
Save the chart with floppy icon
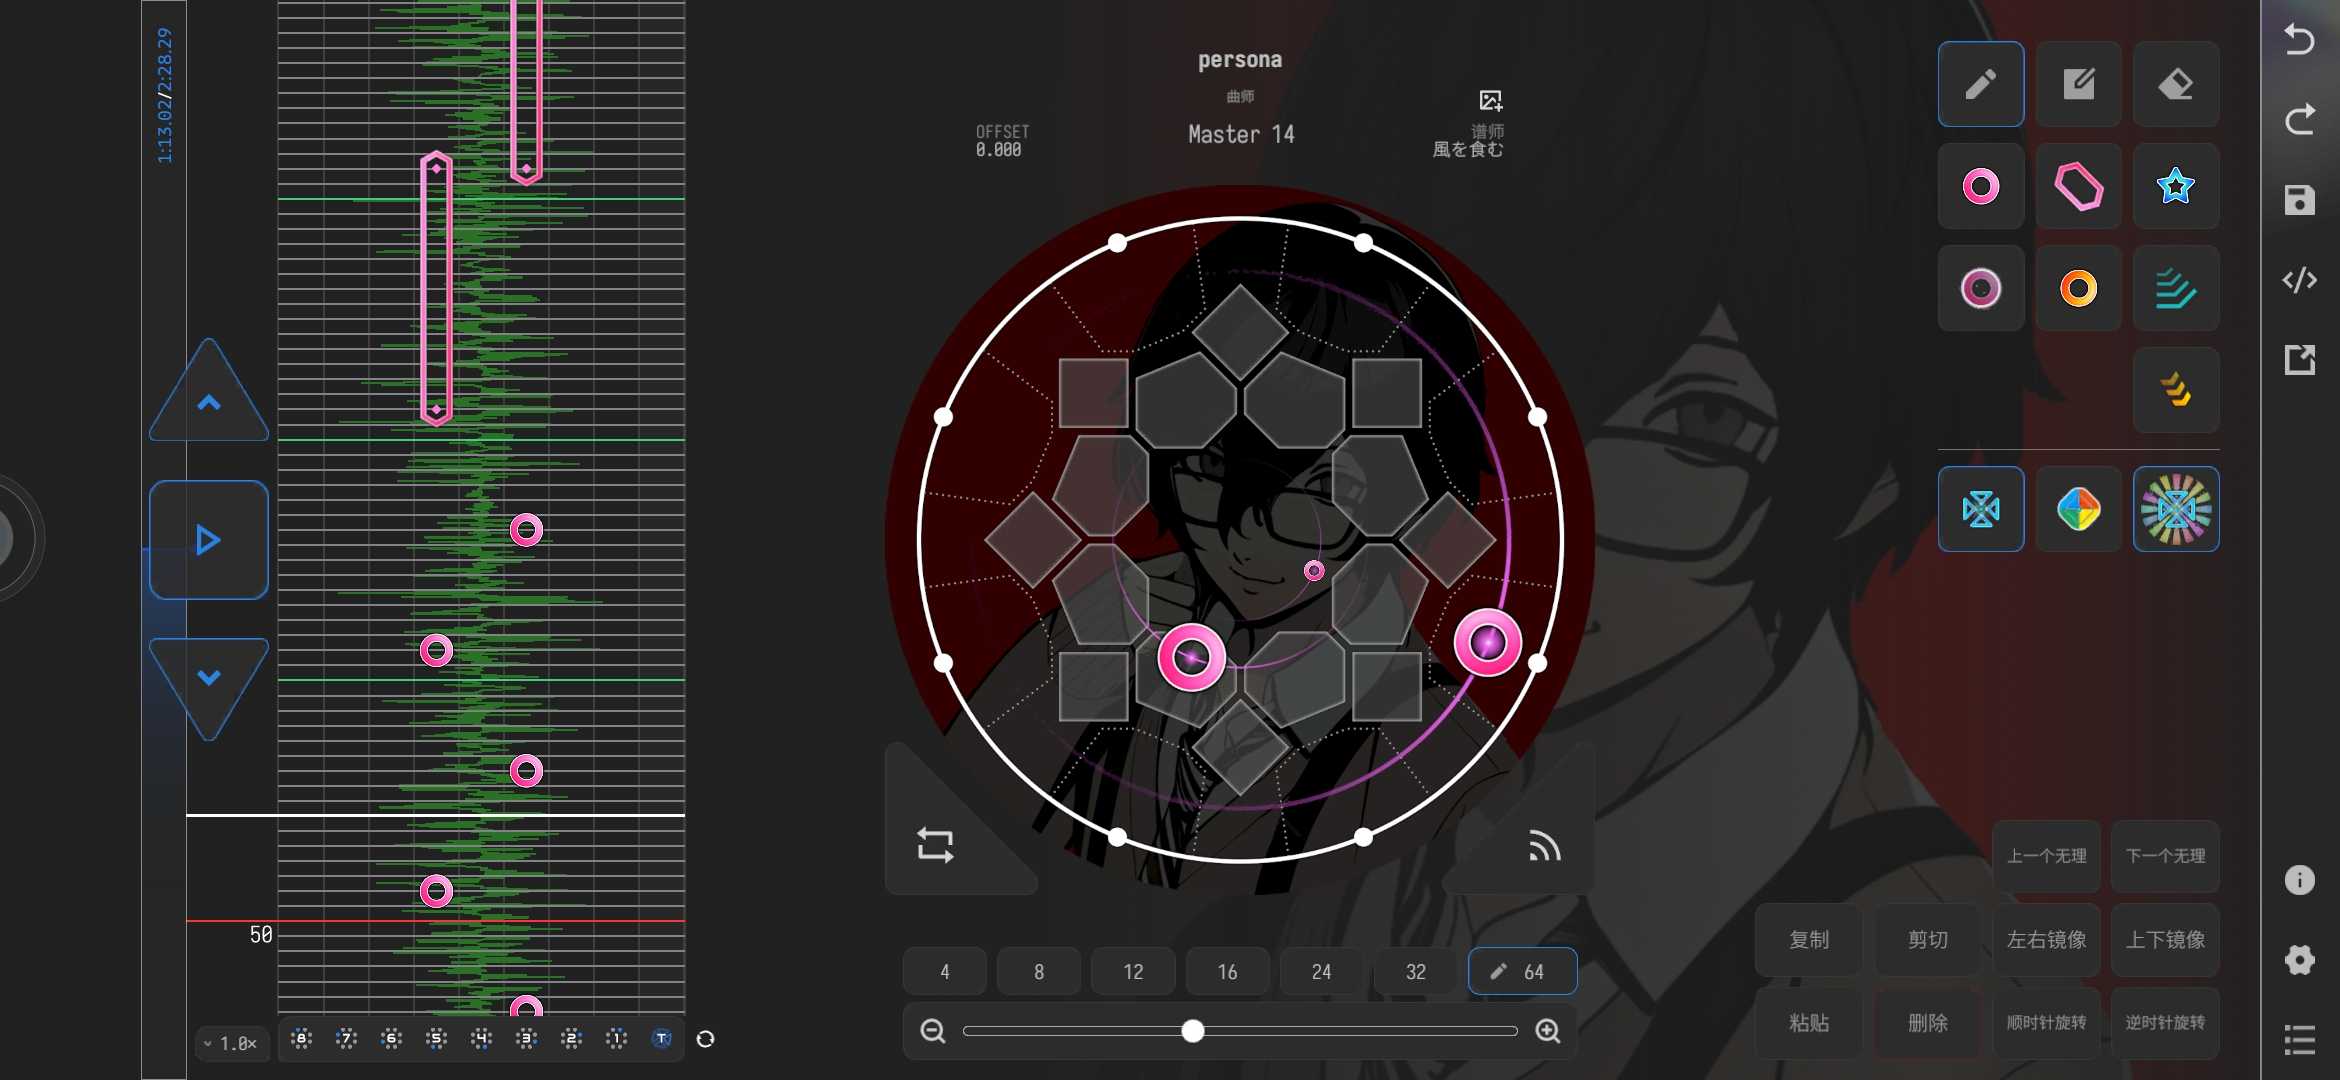pos(2299,200)
